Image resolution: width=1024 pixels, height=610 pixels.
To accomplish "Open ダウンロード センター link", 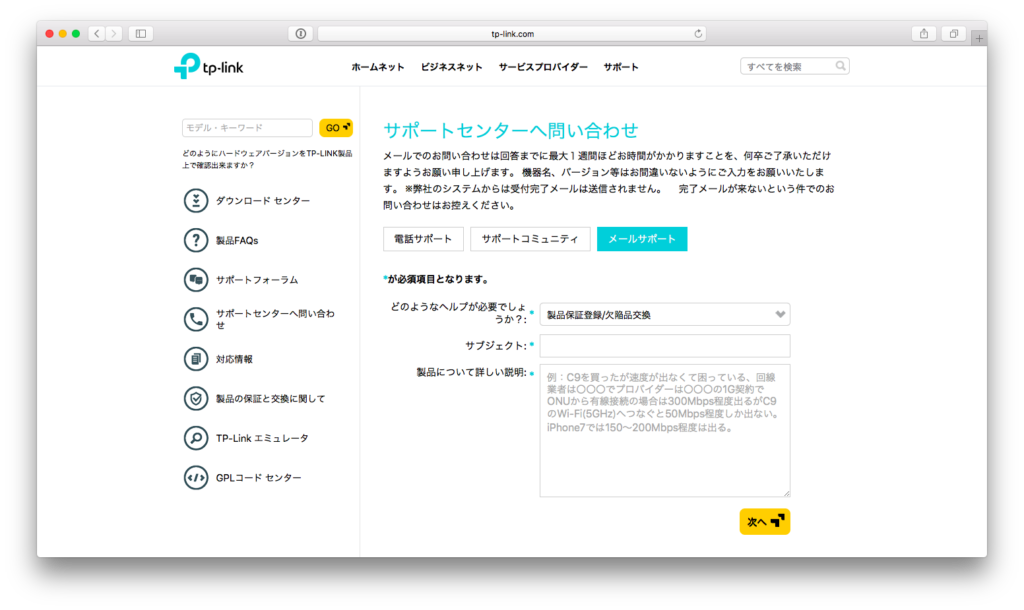I will coord(263,201).
